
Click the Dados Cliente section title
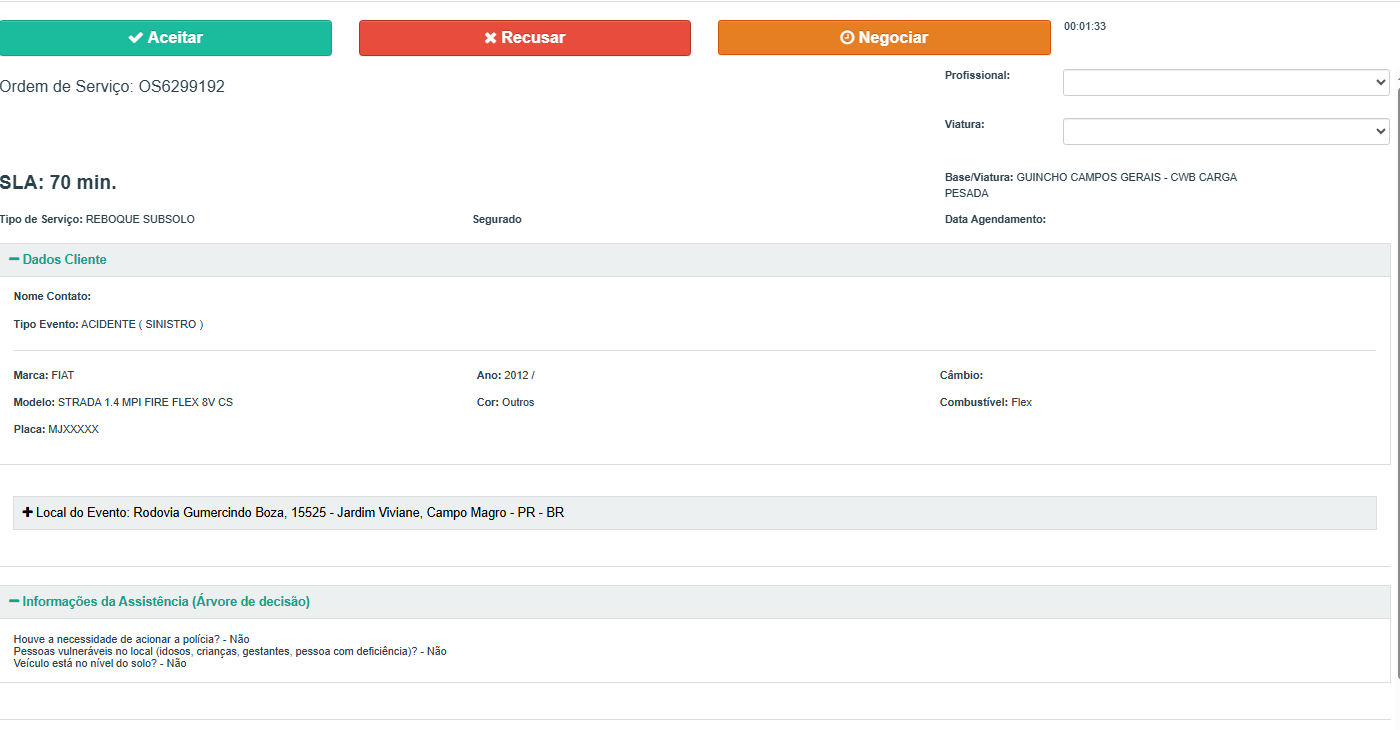tap(64, 260)
